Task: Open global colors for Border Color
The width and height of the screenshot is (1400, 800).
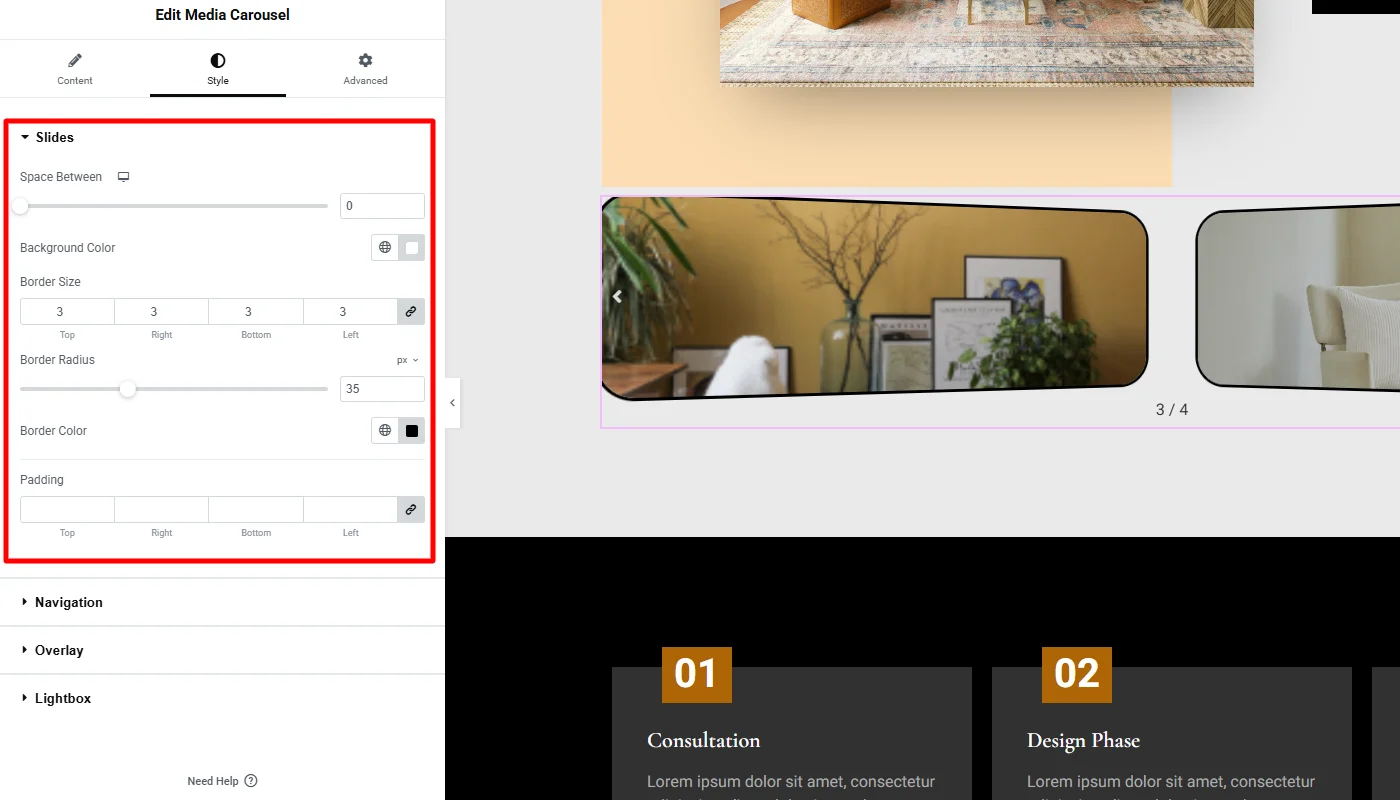Action: tap(385, 430)
